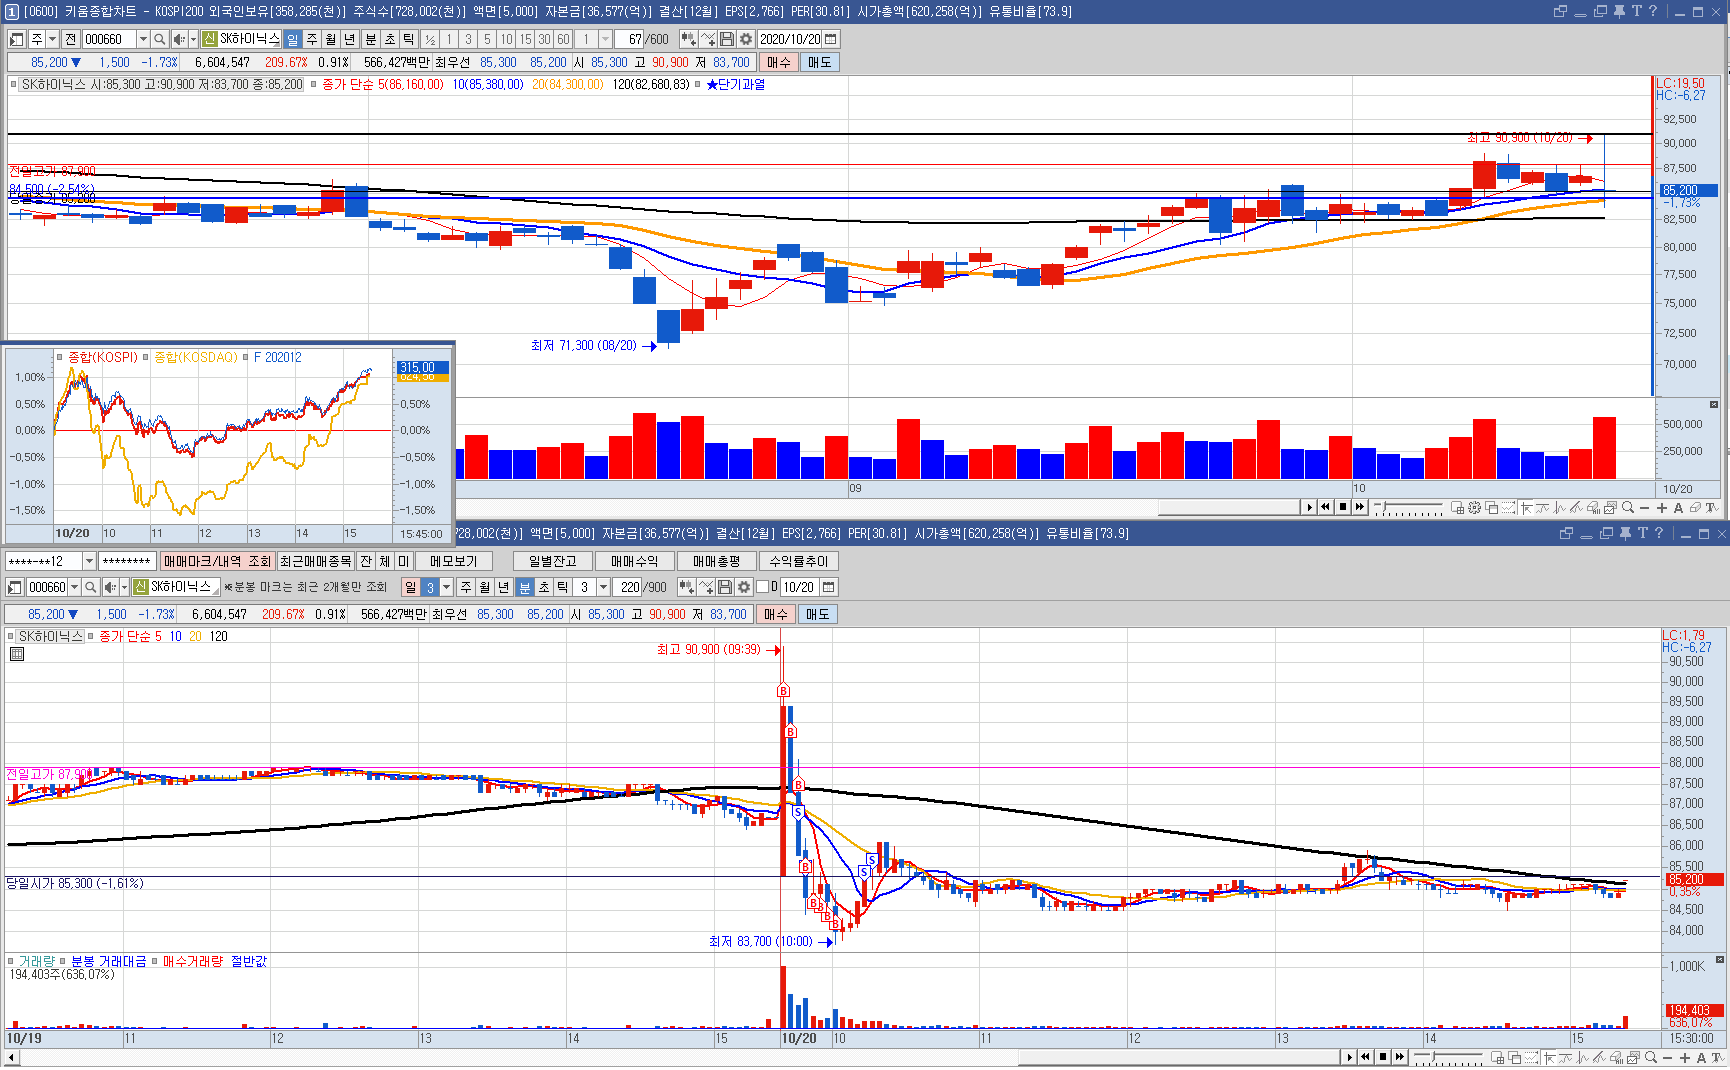Click the pin icon in second window title bar
The width and height of the screenshot is (1730, 1070).
coord(1625,533)
